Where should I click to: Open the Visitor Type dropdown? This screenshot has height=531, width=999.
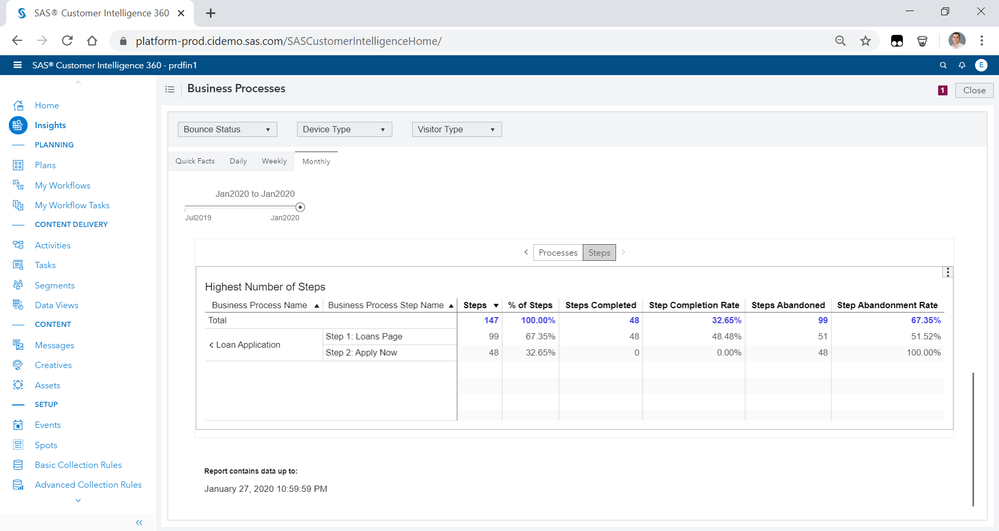pyautogui.click(x=456, y=130)
